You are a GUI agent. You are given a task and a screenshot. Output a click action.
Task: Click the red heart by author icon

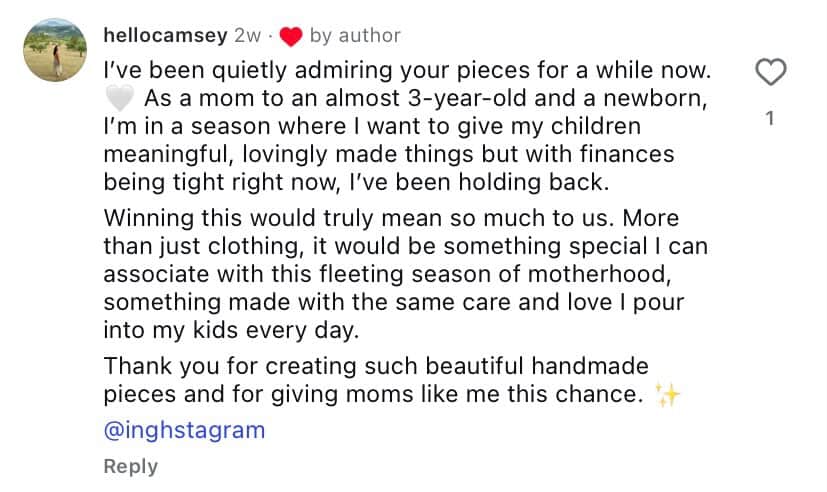[291, 37]
